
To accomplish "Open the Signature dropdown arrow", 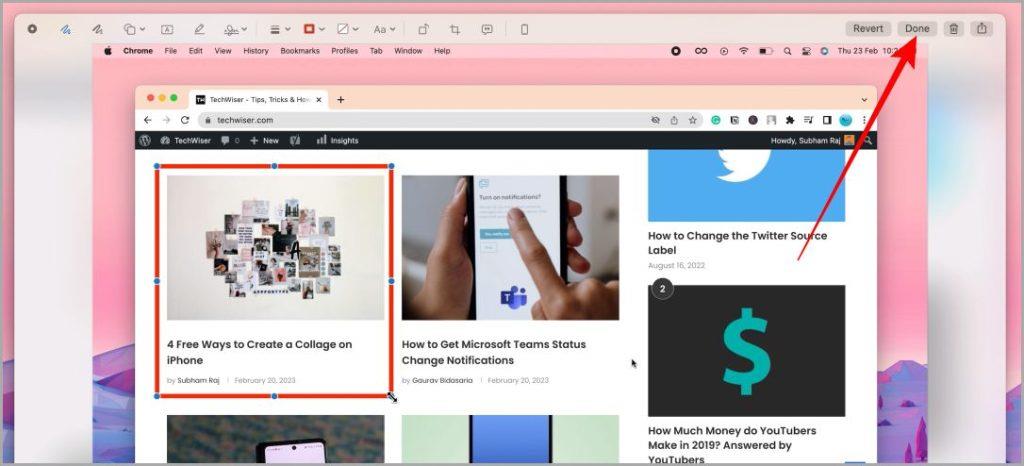I will 244,29.
